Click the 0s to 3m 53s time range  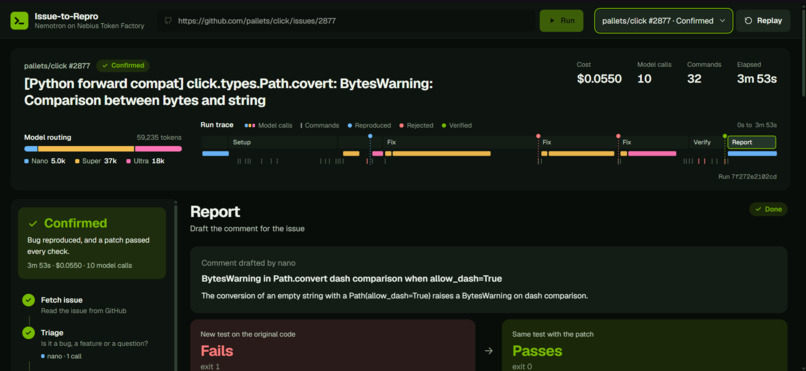pyautogui.click(x=757, y=125)
